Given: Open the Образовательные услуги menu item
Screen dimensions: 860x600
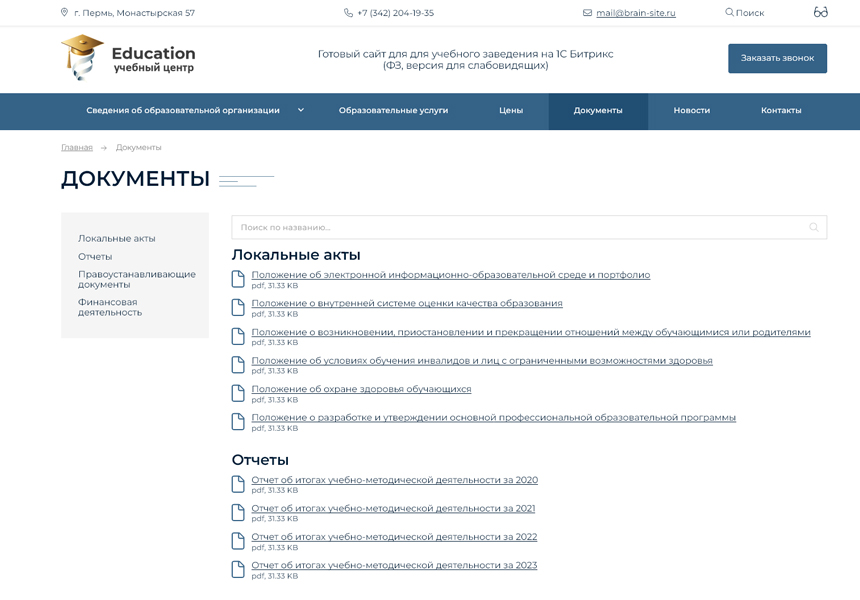Looking at the screenshot, I should pos(393,111).
